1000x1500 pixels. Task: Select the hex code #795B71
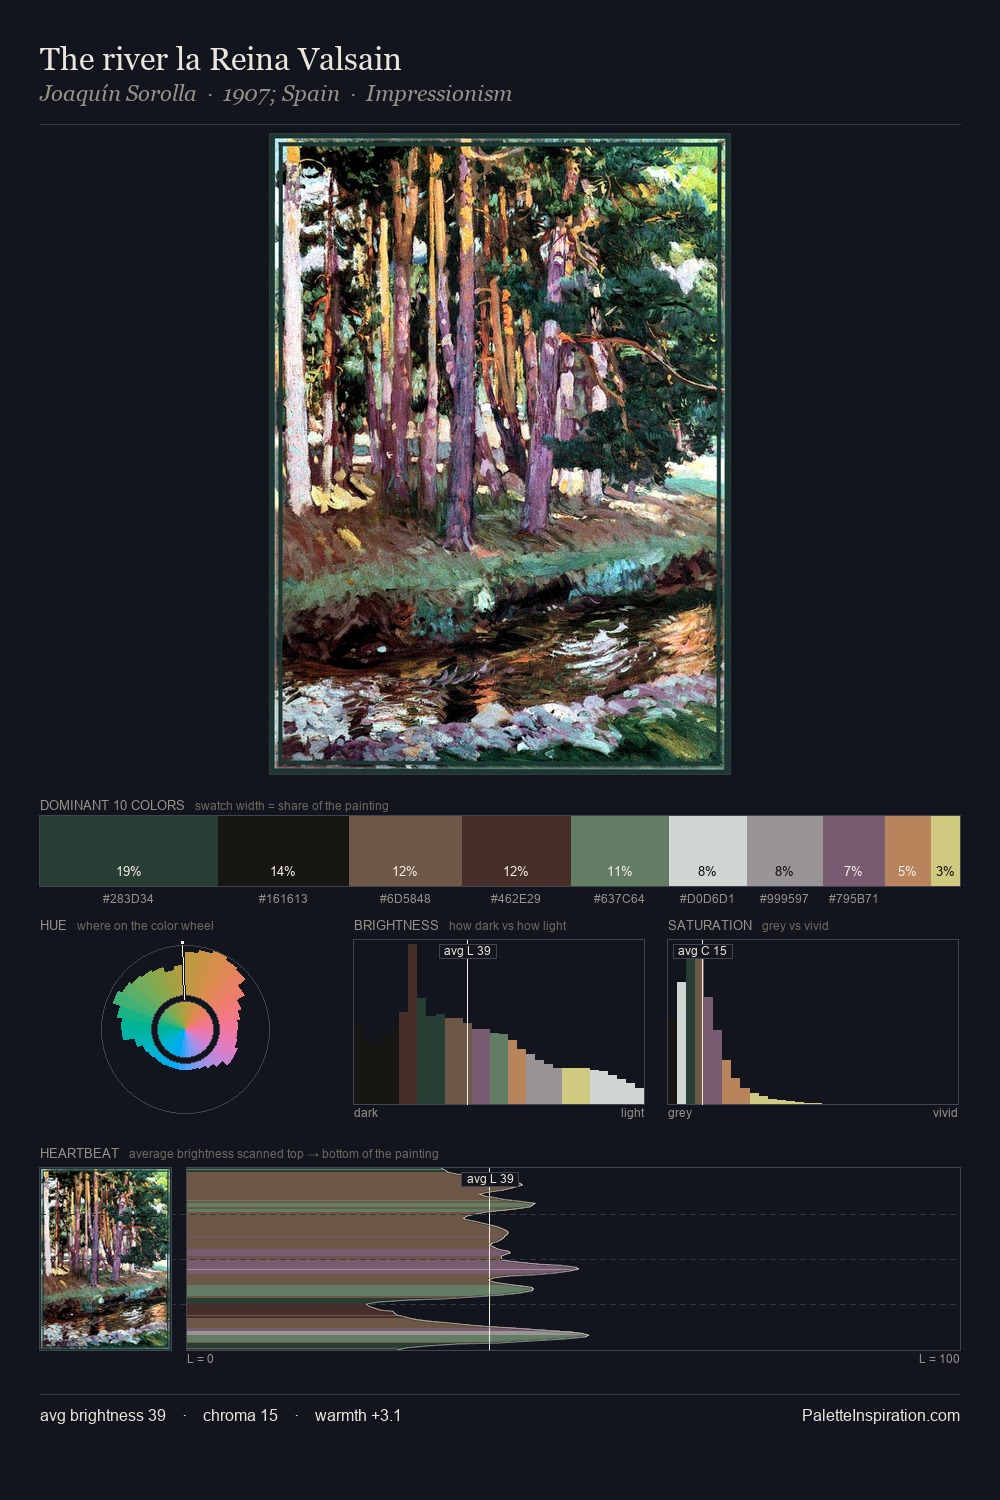853,899
